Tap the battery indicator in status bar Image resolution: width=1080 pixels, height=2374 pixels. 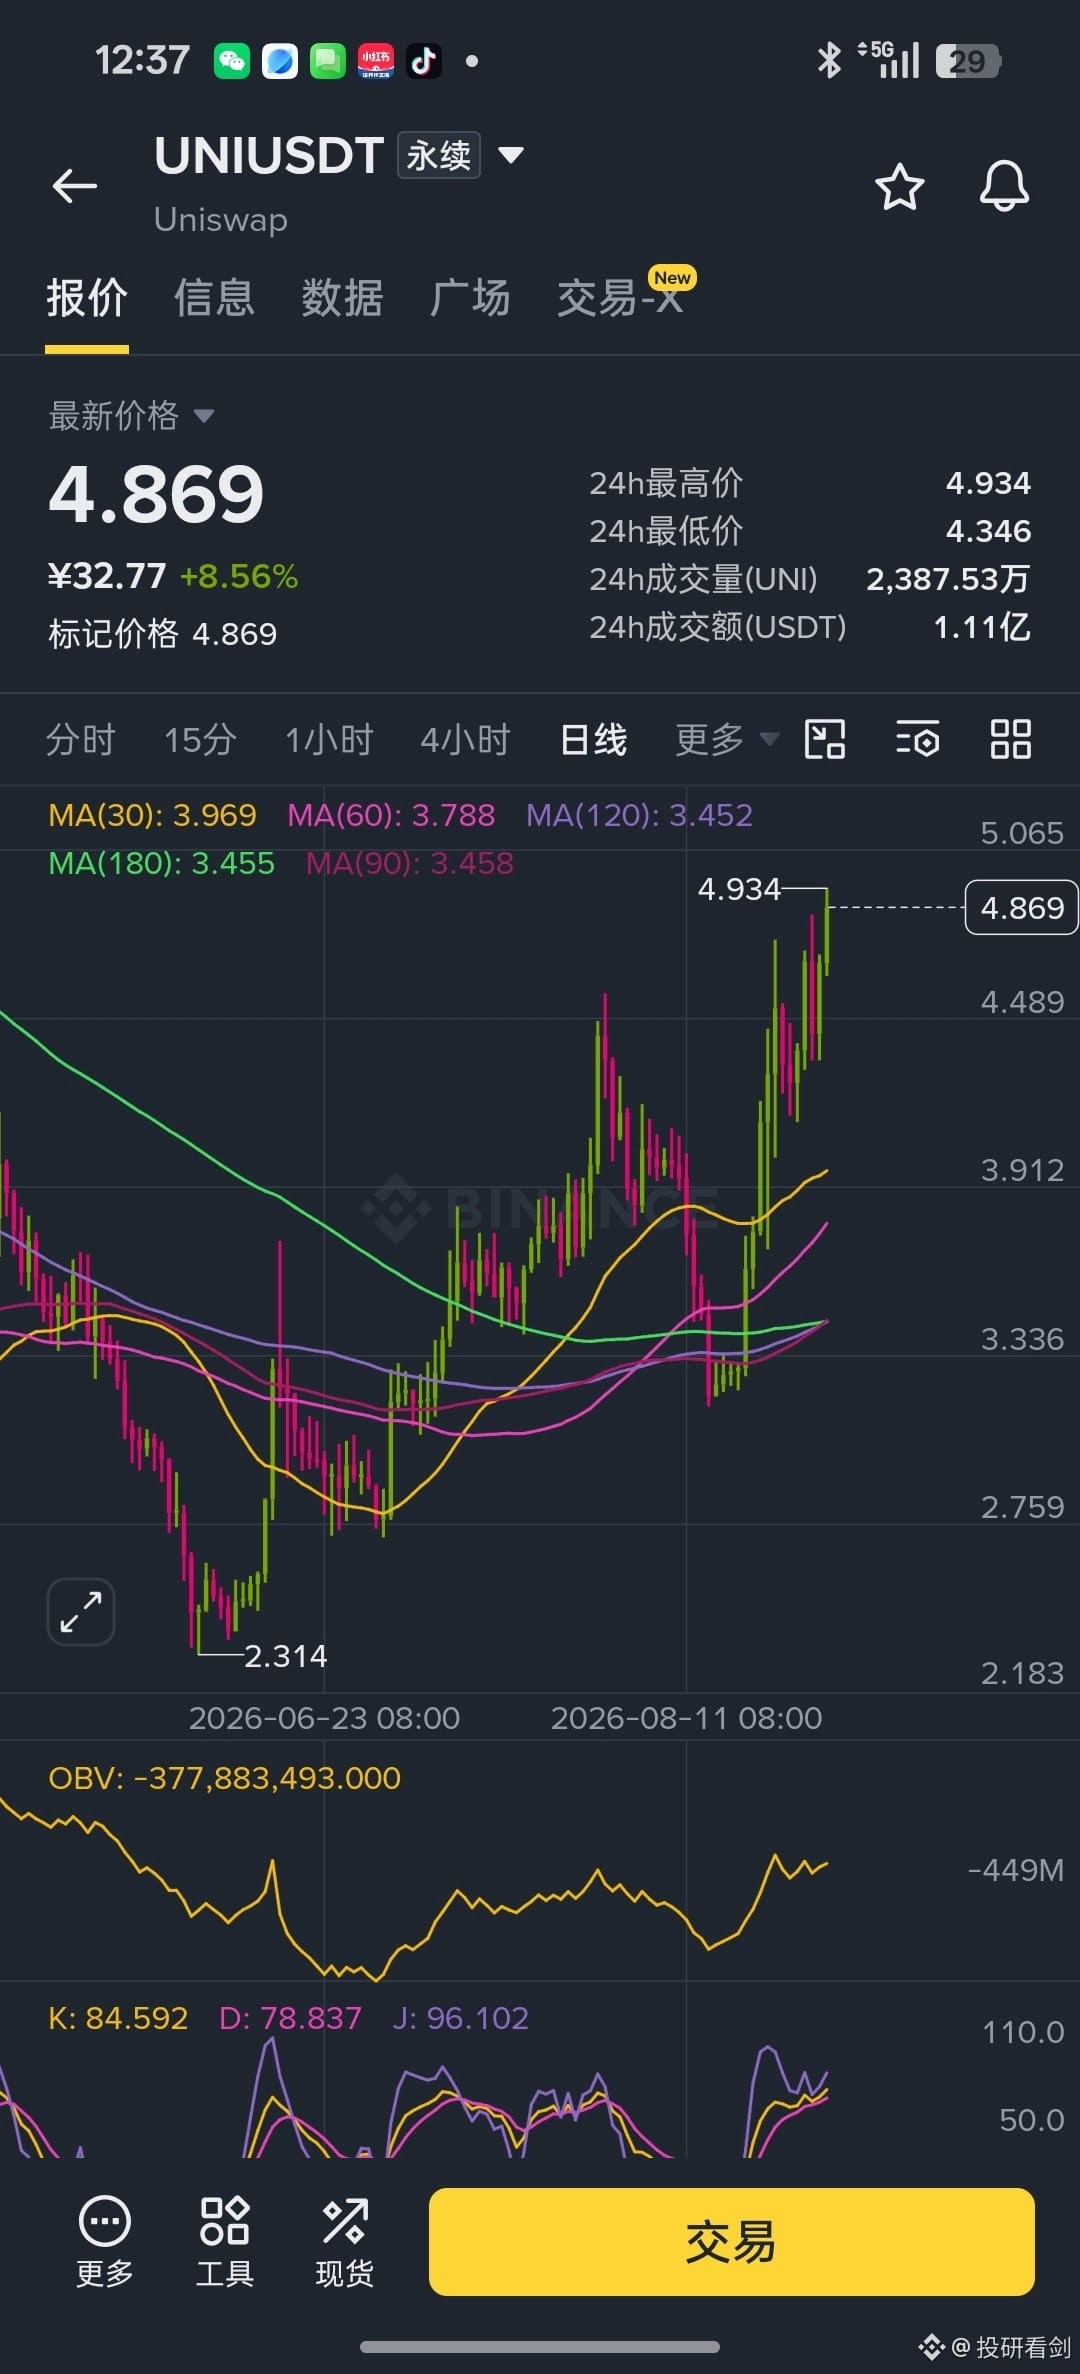click(968, 61)
